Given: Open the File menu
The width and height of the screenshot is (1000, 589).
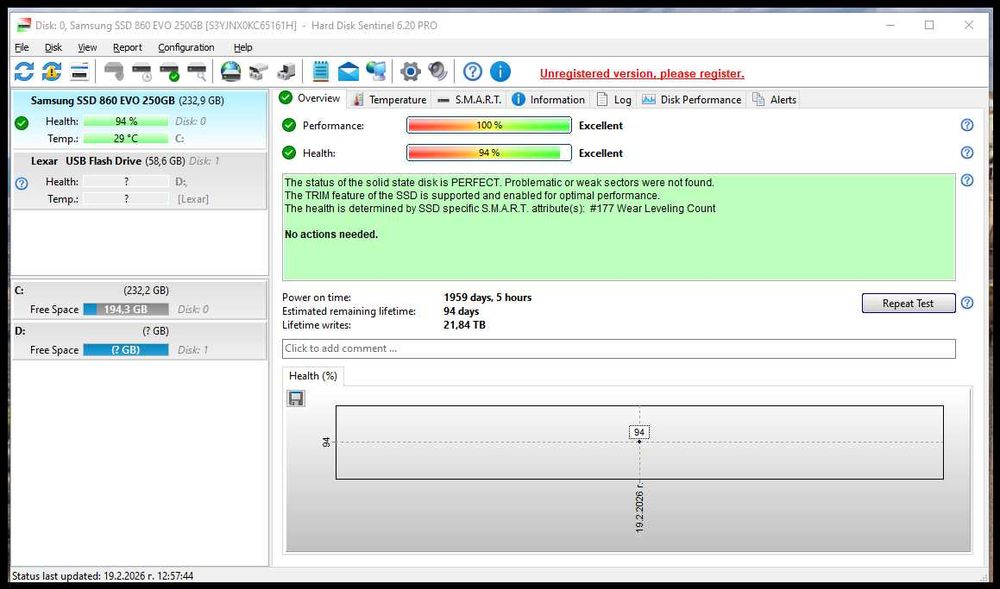Looking at the screenshot, I should click(22, 47).
